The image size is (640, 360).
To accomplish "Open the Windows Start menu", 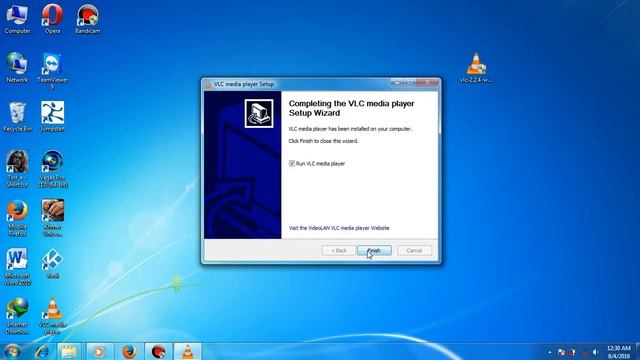I will [x=12, y=351].
